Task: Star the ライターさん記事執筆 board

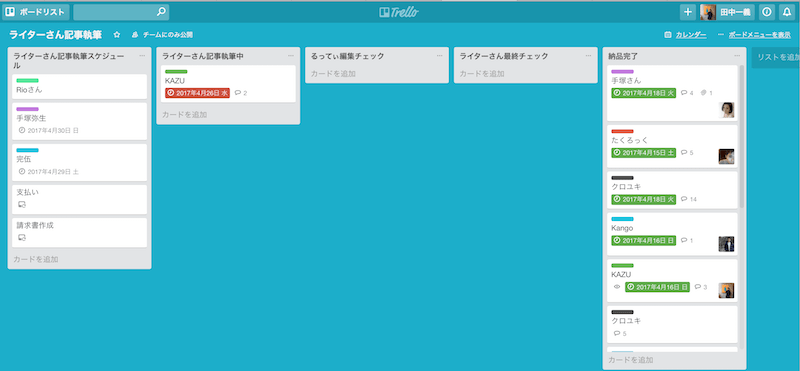Action: click(117, 35)
